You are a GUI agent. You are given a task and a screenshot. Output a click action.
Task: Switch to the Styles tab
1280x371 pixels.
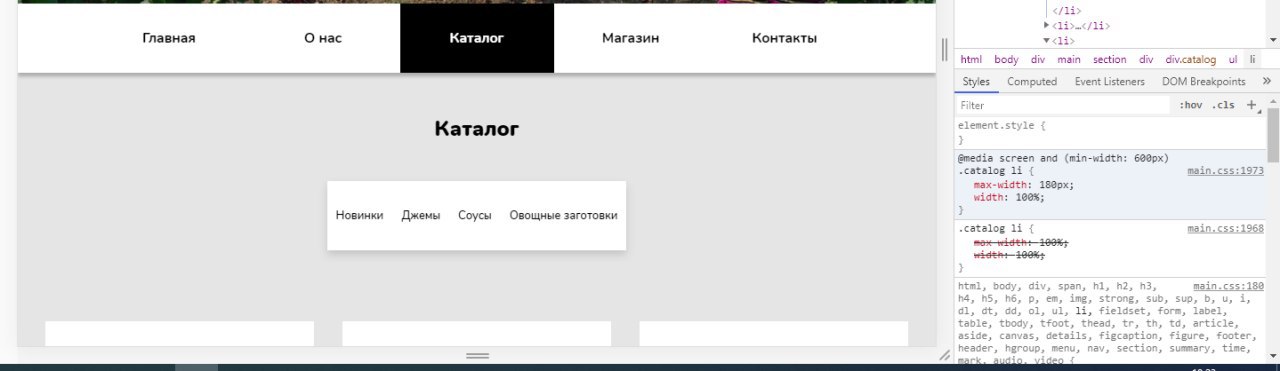tap(976, 82)
